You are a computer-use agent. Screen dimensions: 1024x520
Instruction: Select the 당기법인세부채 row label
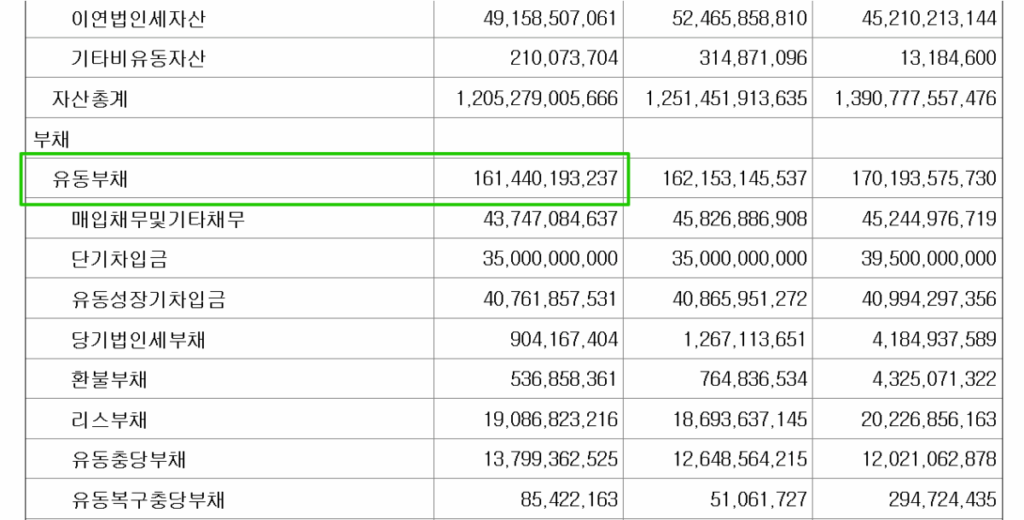coord(139,340)
